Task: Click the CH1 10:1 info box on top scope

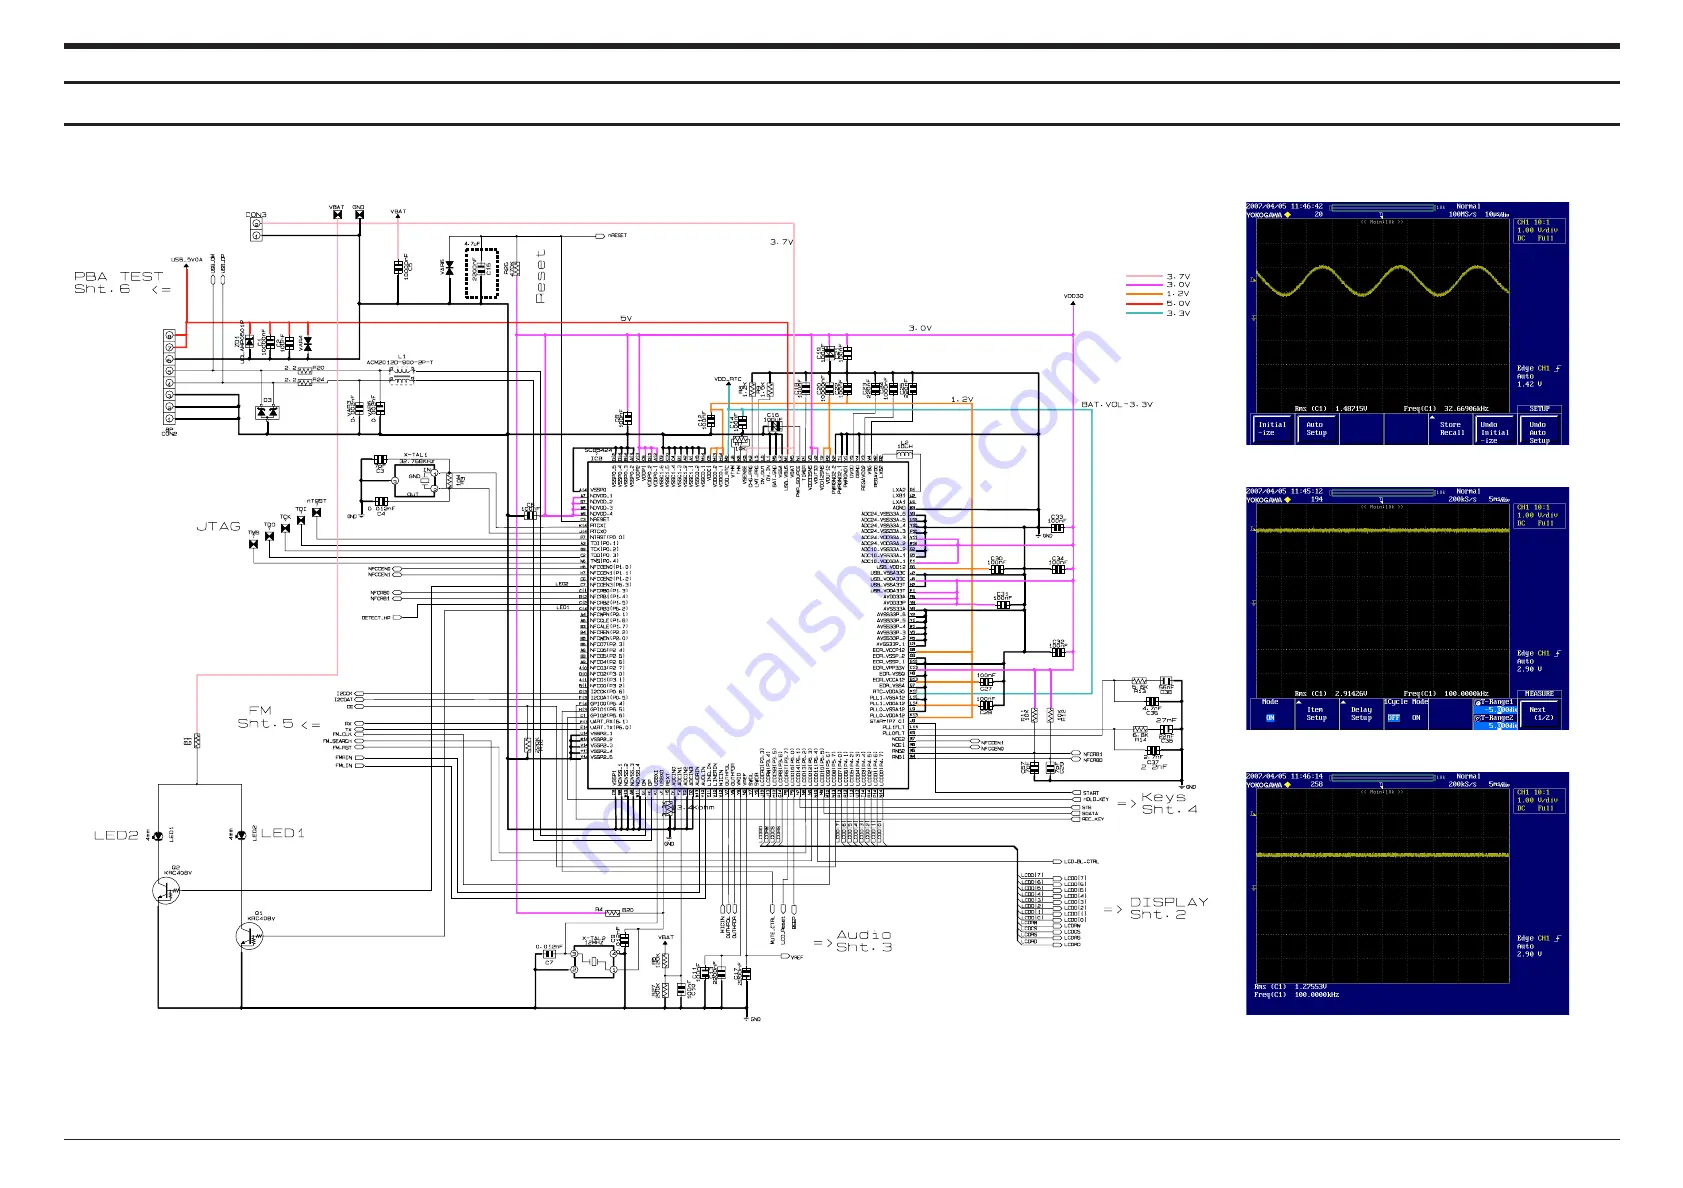Action: point(1538,231)
